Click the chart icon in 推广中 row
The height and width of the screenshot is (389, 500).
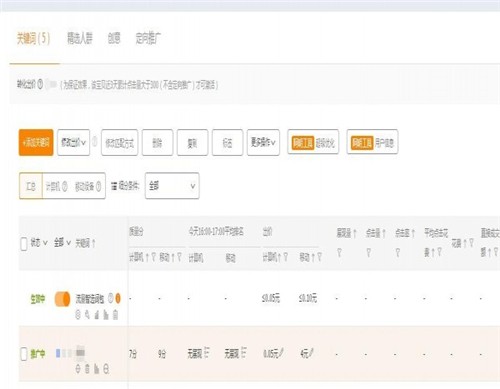coord(97,368)
